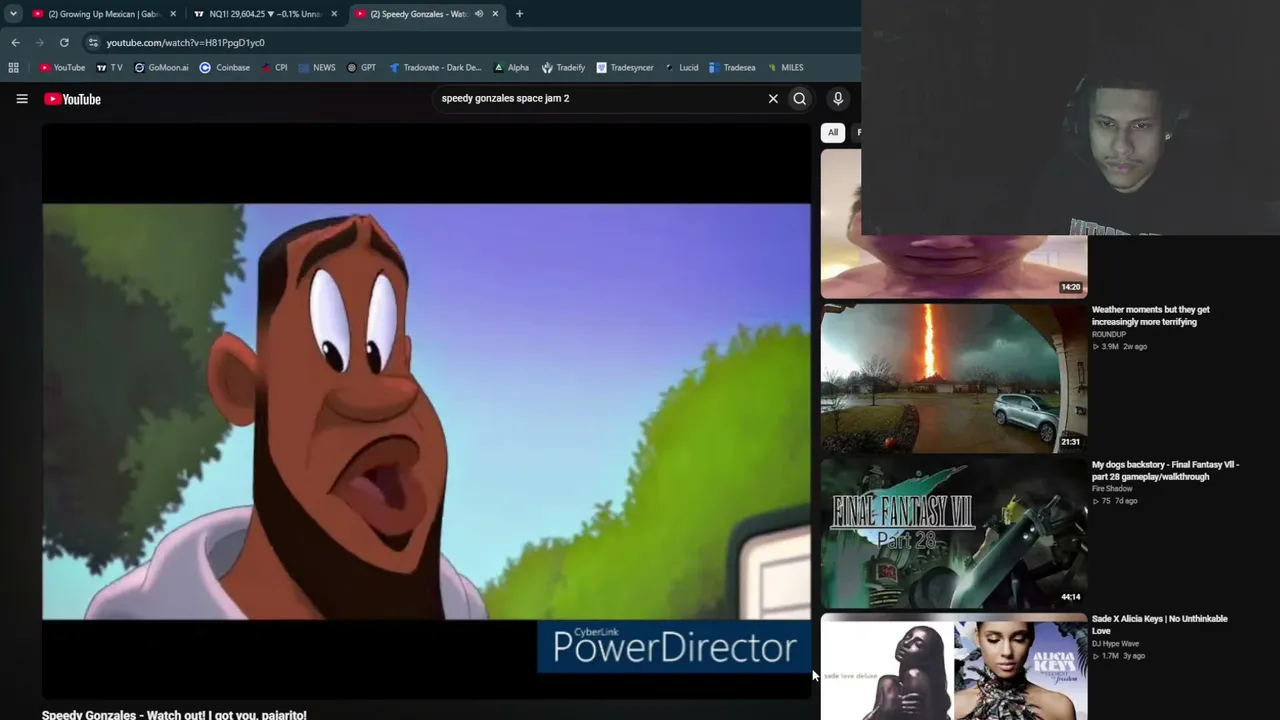The image size is (1280, 720).
Task: Open the GPT bookmark
Action: [x=362, y=68]
